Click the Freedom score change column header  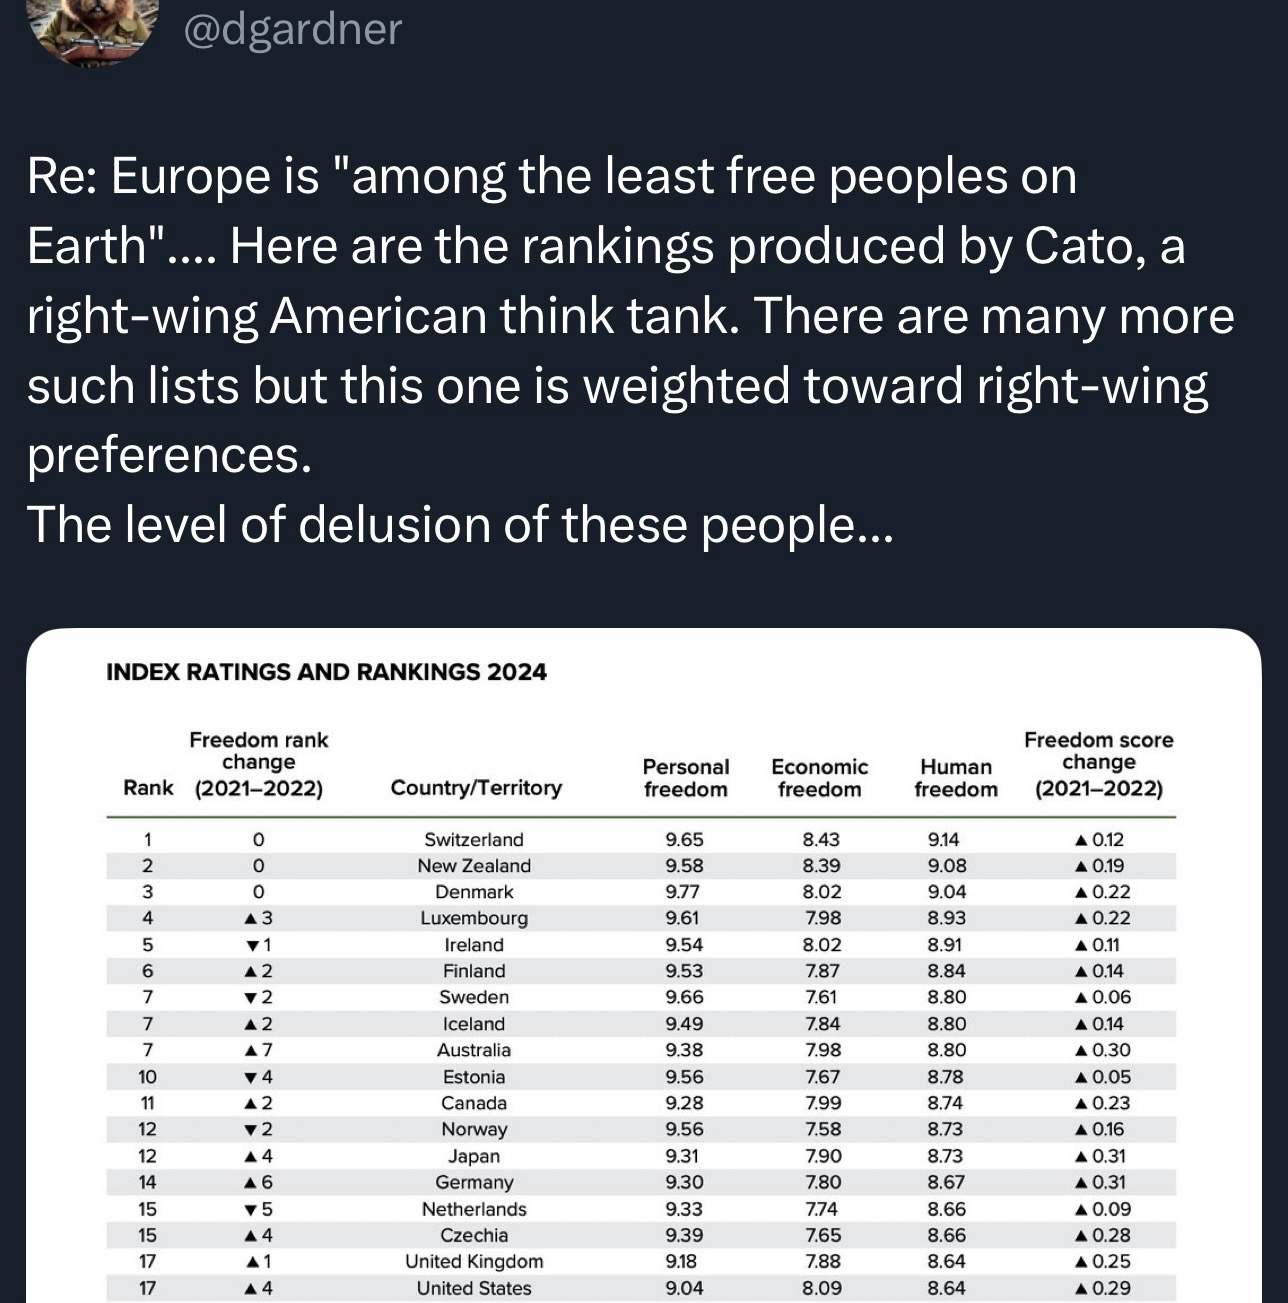click(x=1098, y=764)
